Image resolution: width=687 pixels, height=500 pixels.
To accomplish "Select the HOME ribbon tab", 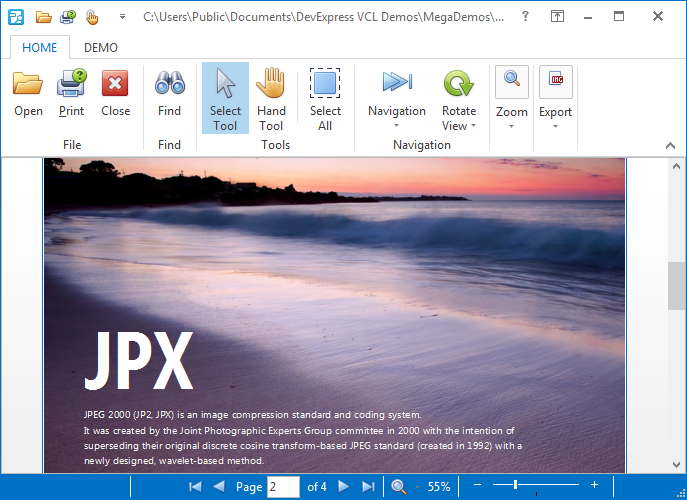I will [x=40, y=48].
